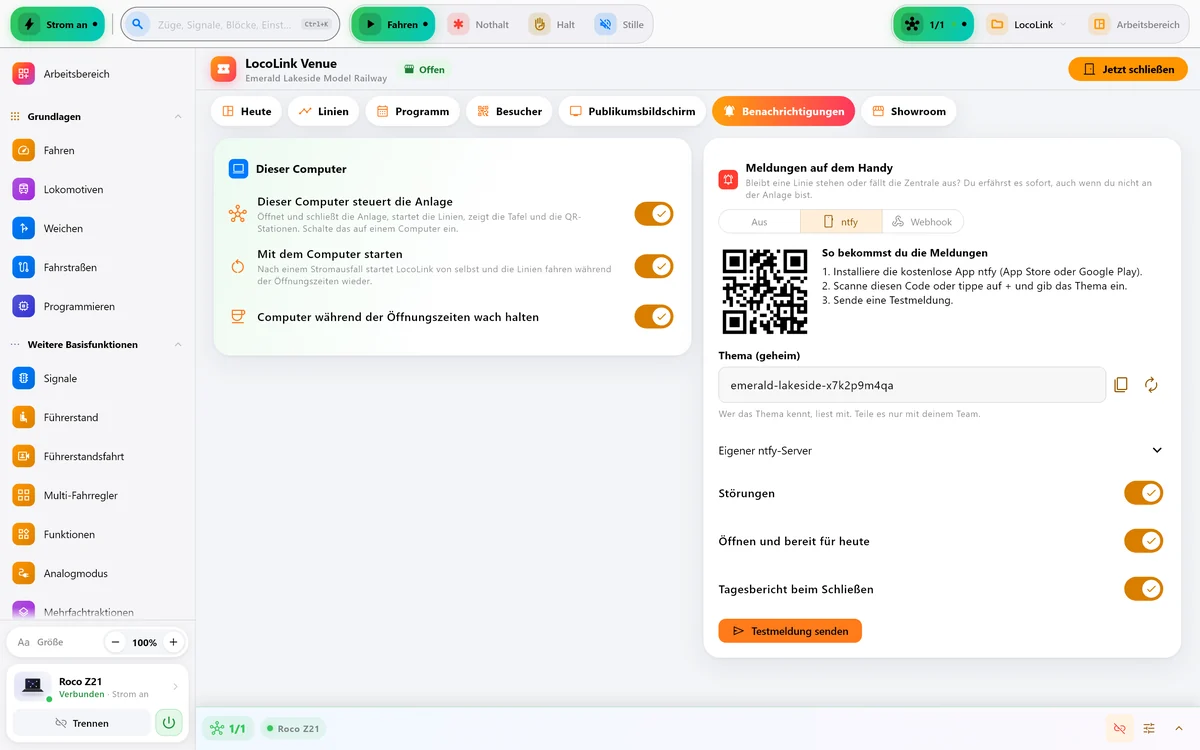Select Aus notification mode
Image resolution: width=1200 pixels, height=750 pixels.
click(x=760, y=222)
